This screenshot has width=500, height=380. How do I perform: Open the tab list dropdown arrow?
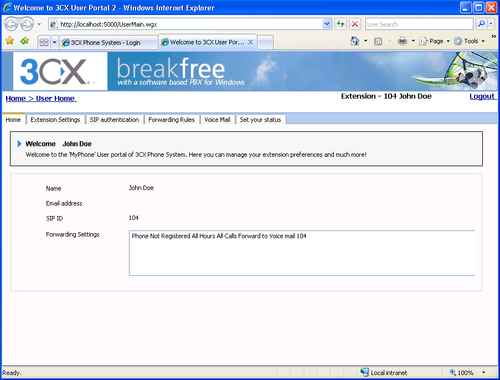pyautogui.click(x=55, y=42)
